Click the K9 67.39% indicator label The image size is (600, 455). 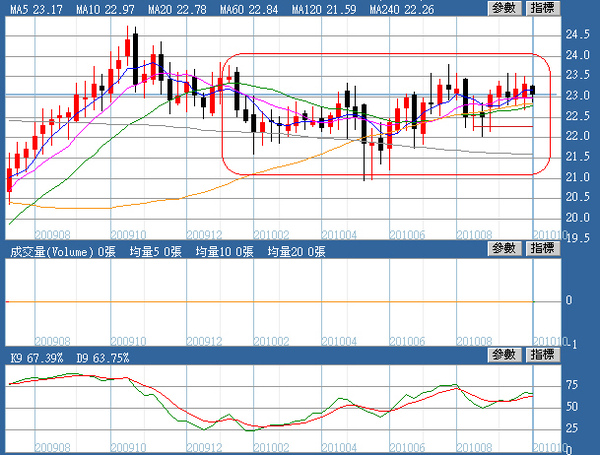tap(36, 358)
